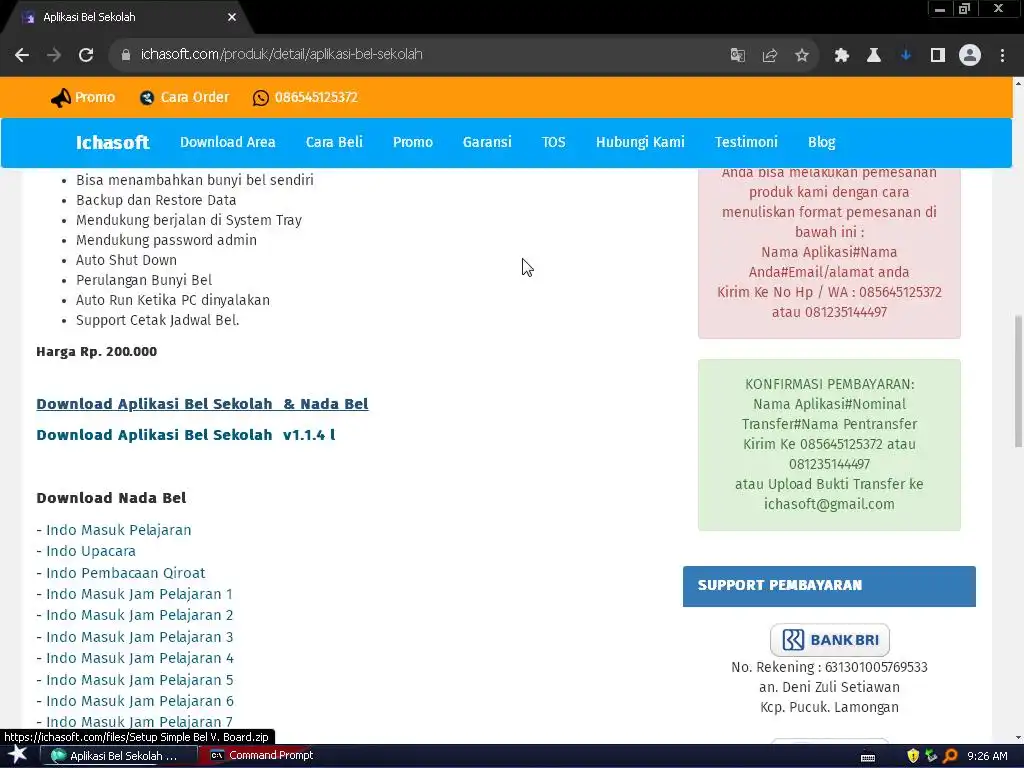Image resolution: width=1024 pixels, height=768 pixels.
Task: Click the taskbar start star icon
Action: (x=18, y=755)
